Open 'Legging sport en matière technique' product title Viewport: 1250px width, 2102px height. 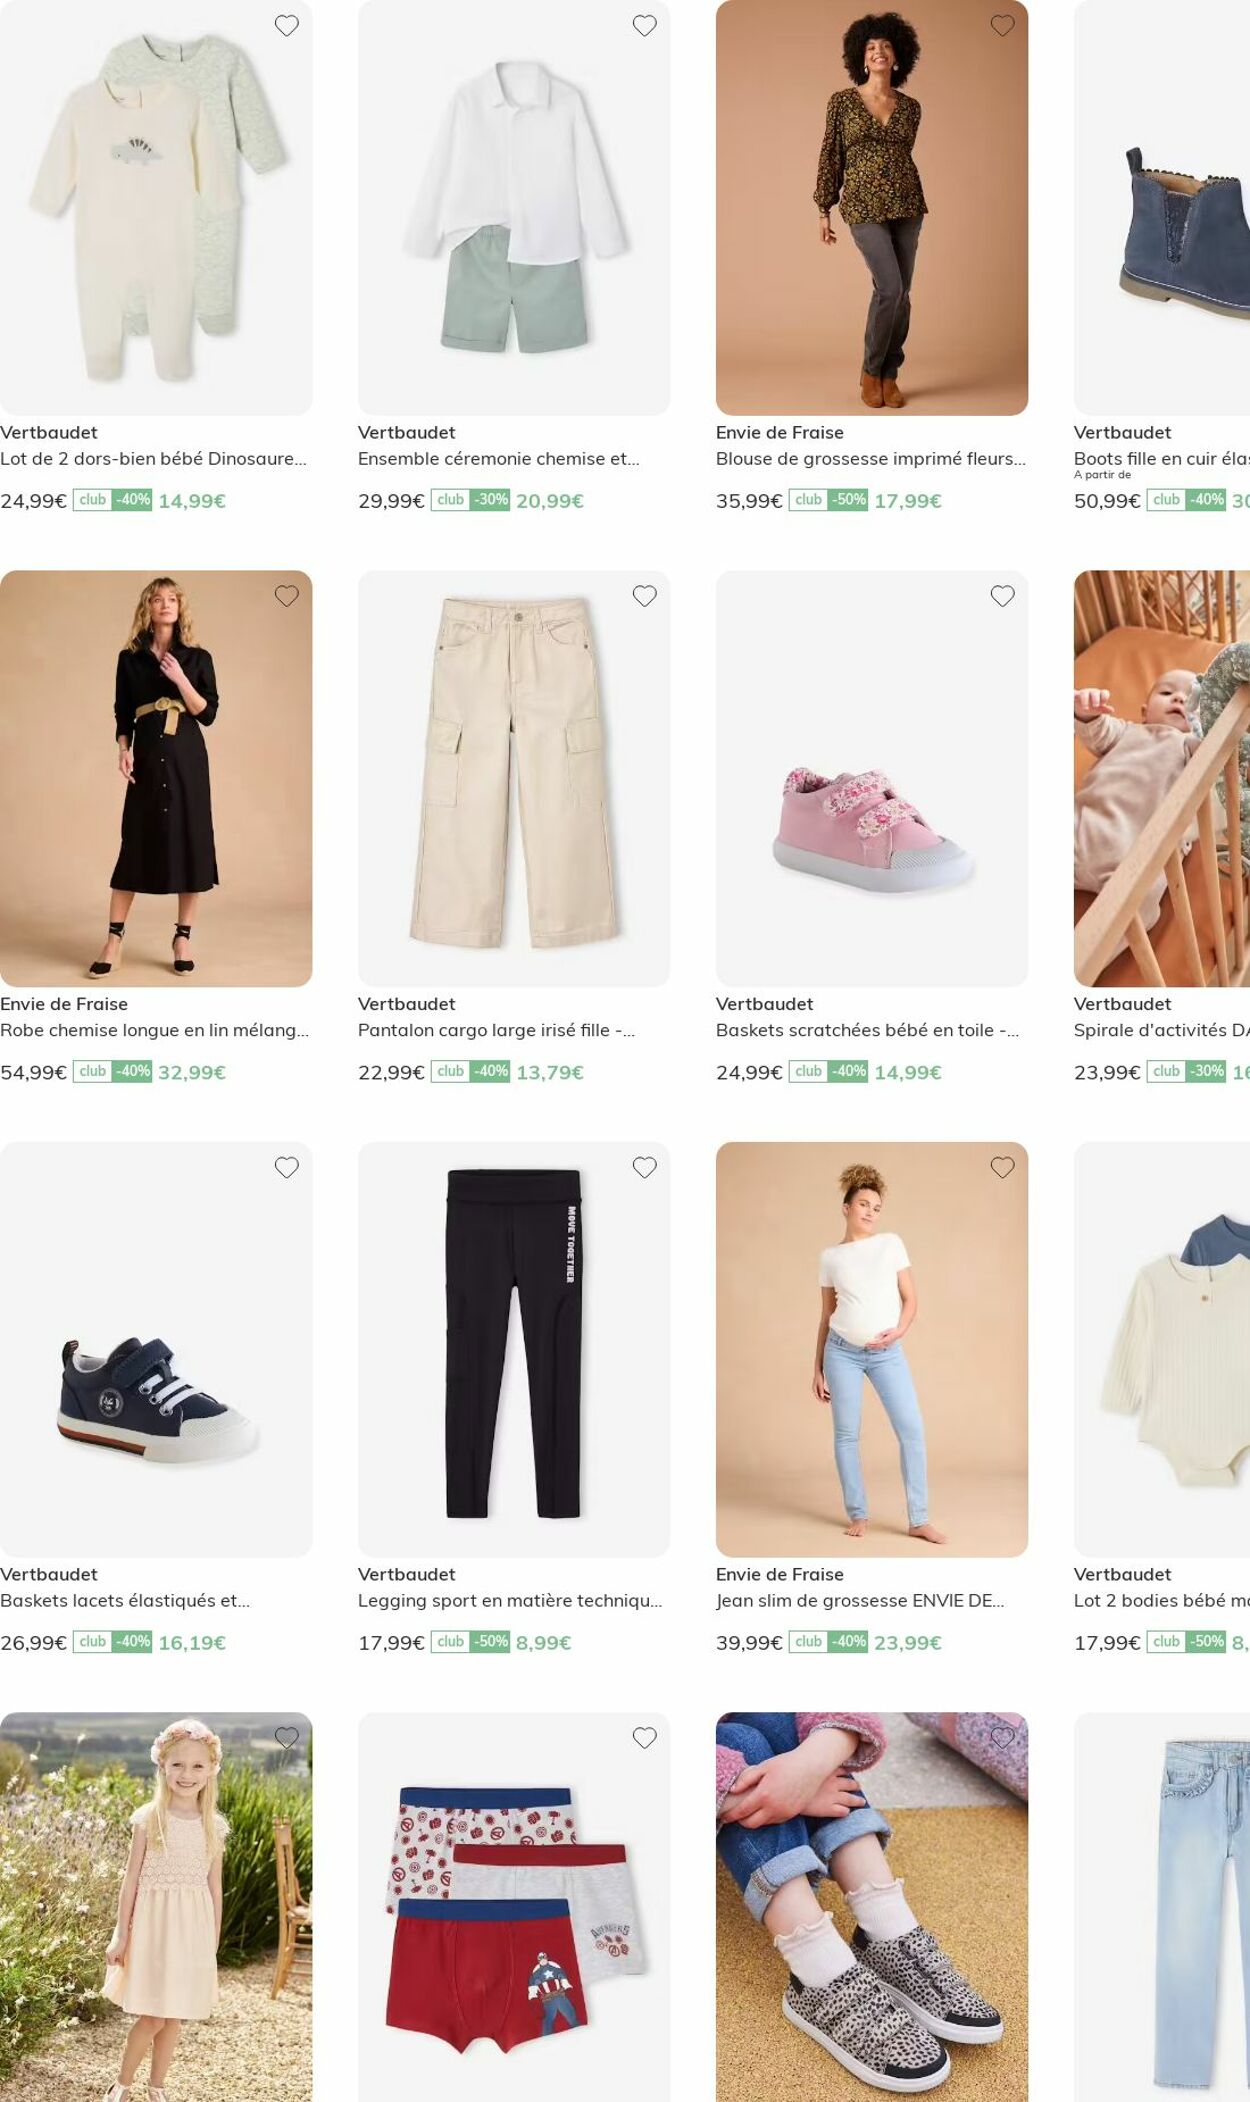510,1600
